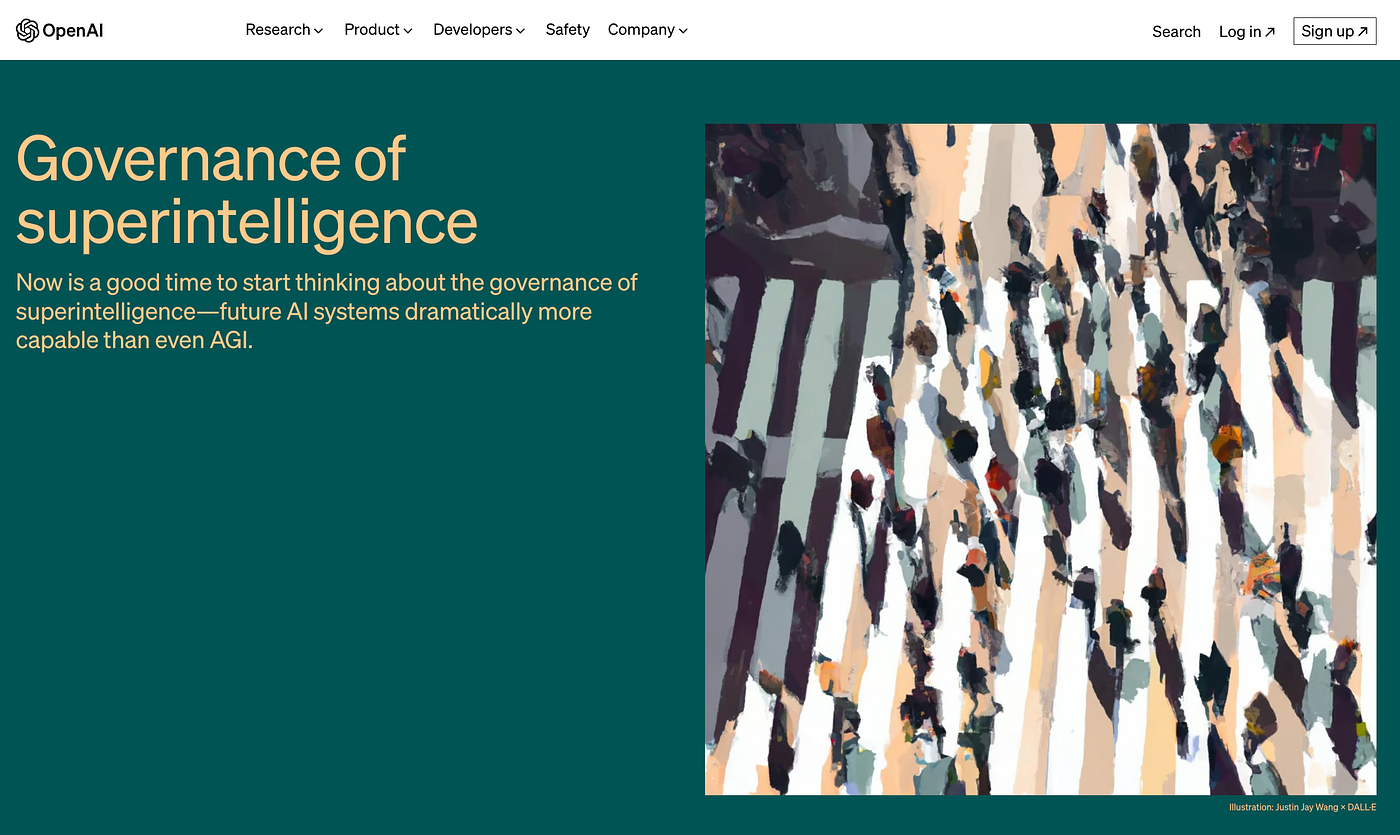Click the intro paragraph about superintelligence governance

click(x=327, y=311)
